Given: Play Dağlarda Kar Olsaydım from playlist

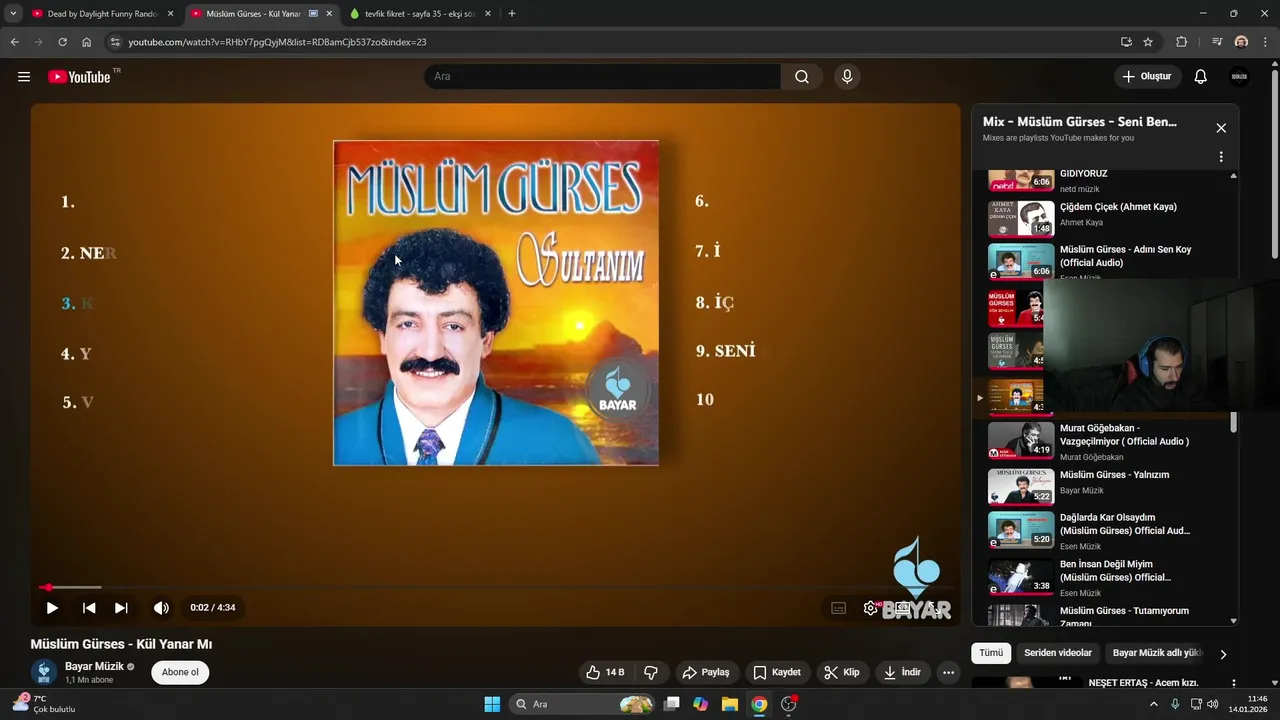Looking at the screenshot, I should 1104,530.
